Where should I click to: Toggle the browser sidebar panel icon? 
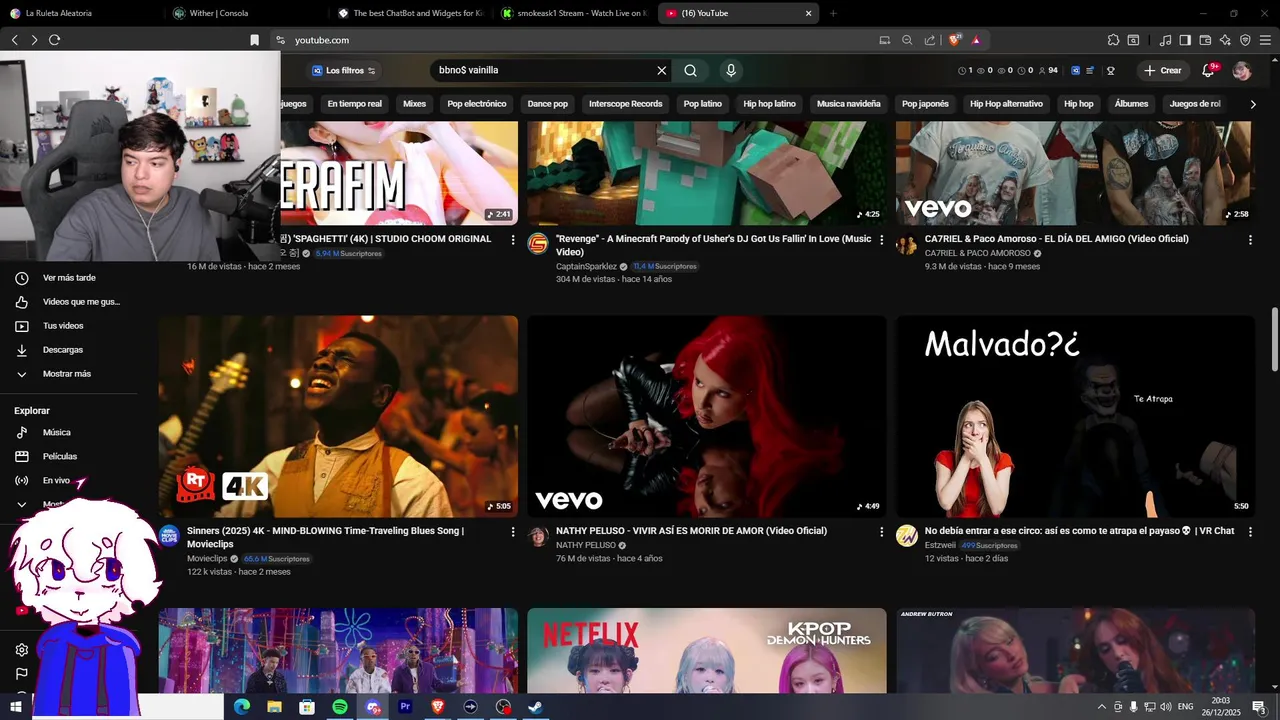point(1185,40)
